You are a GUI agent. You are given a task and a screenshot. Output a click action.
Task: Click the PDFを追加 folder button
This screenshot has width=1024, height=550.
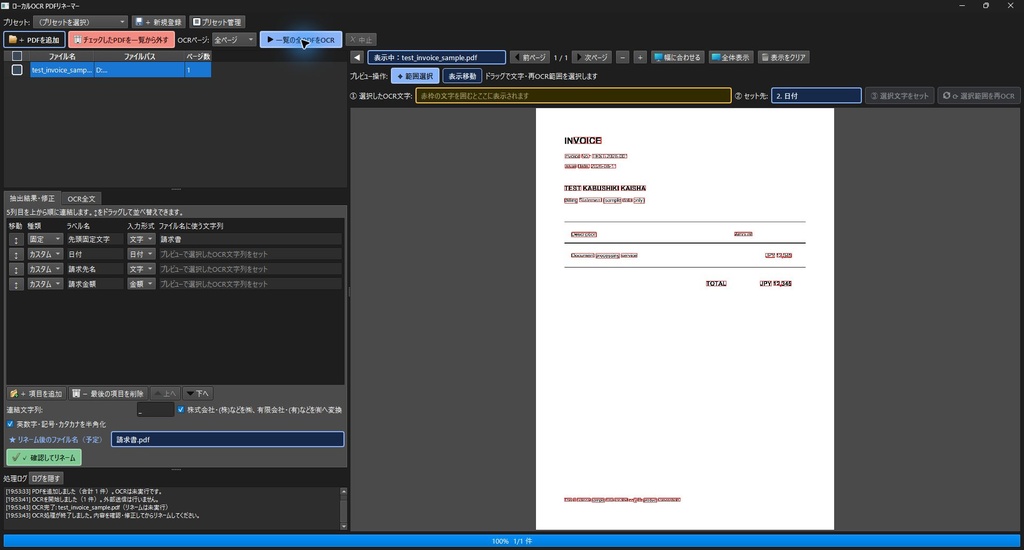(35, 40)
